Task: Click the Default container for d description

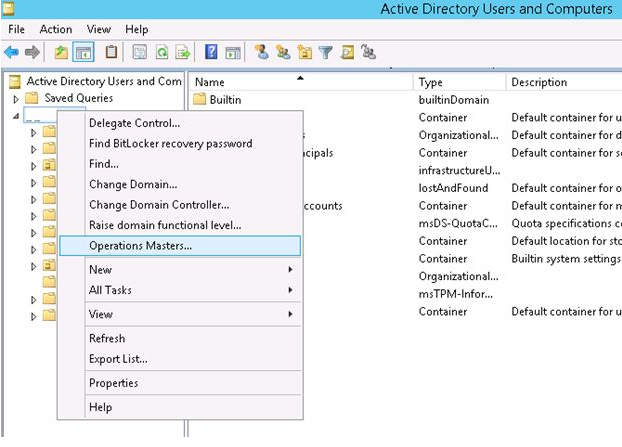Action: [x=566, y=135]
